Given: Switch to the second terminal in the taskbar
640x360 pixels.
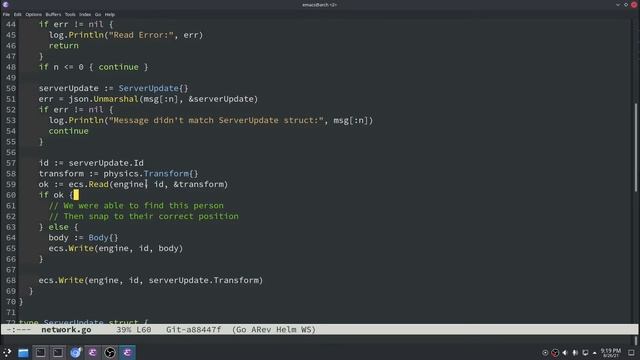Looking at the screenshot, I should coord(58,353).
